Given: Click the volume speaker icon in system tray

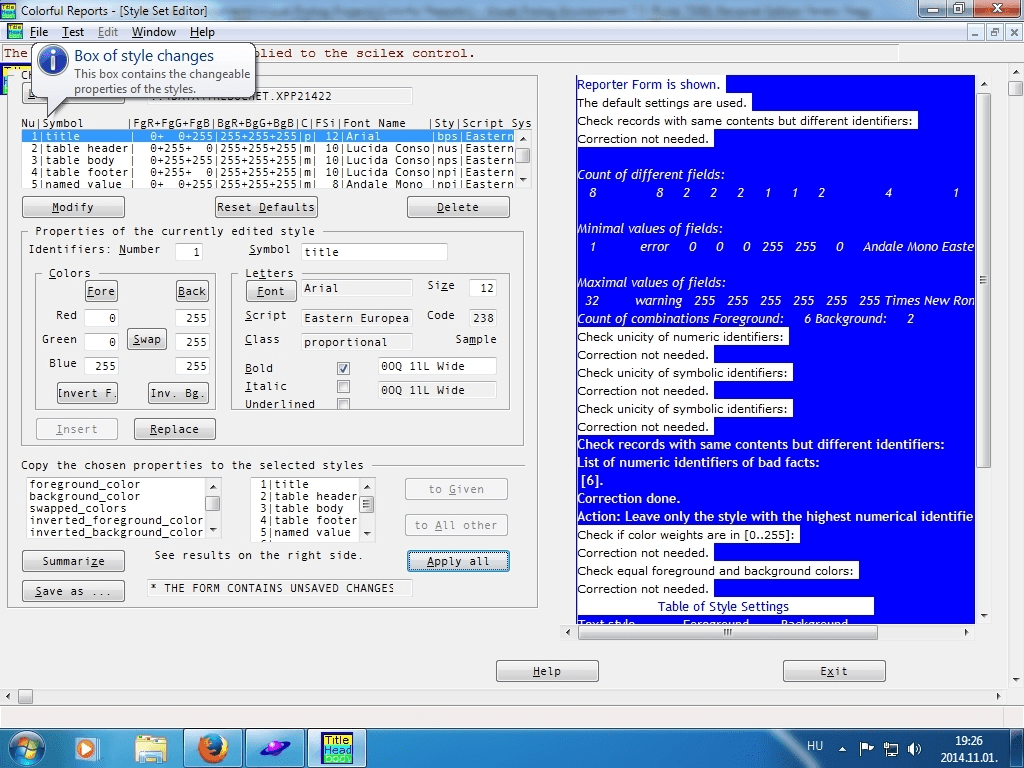Looking at the screenshot, I should click(x=915, y=748).
